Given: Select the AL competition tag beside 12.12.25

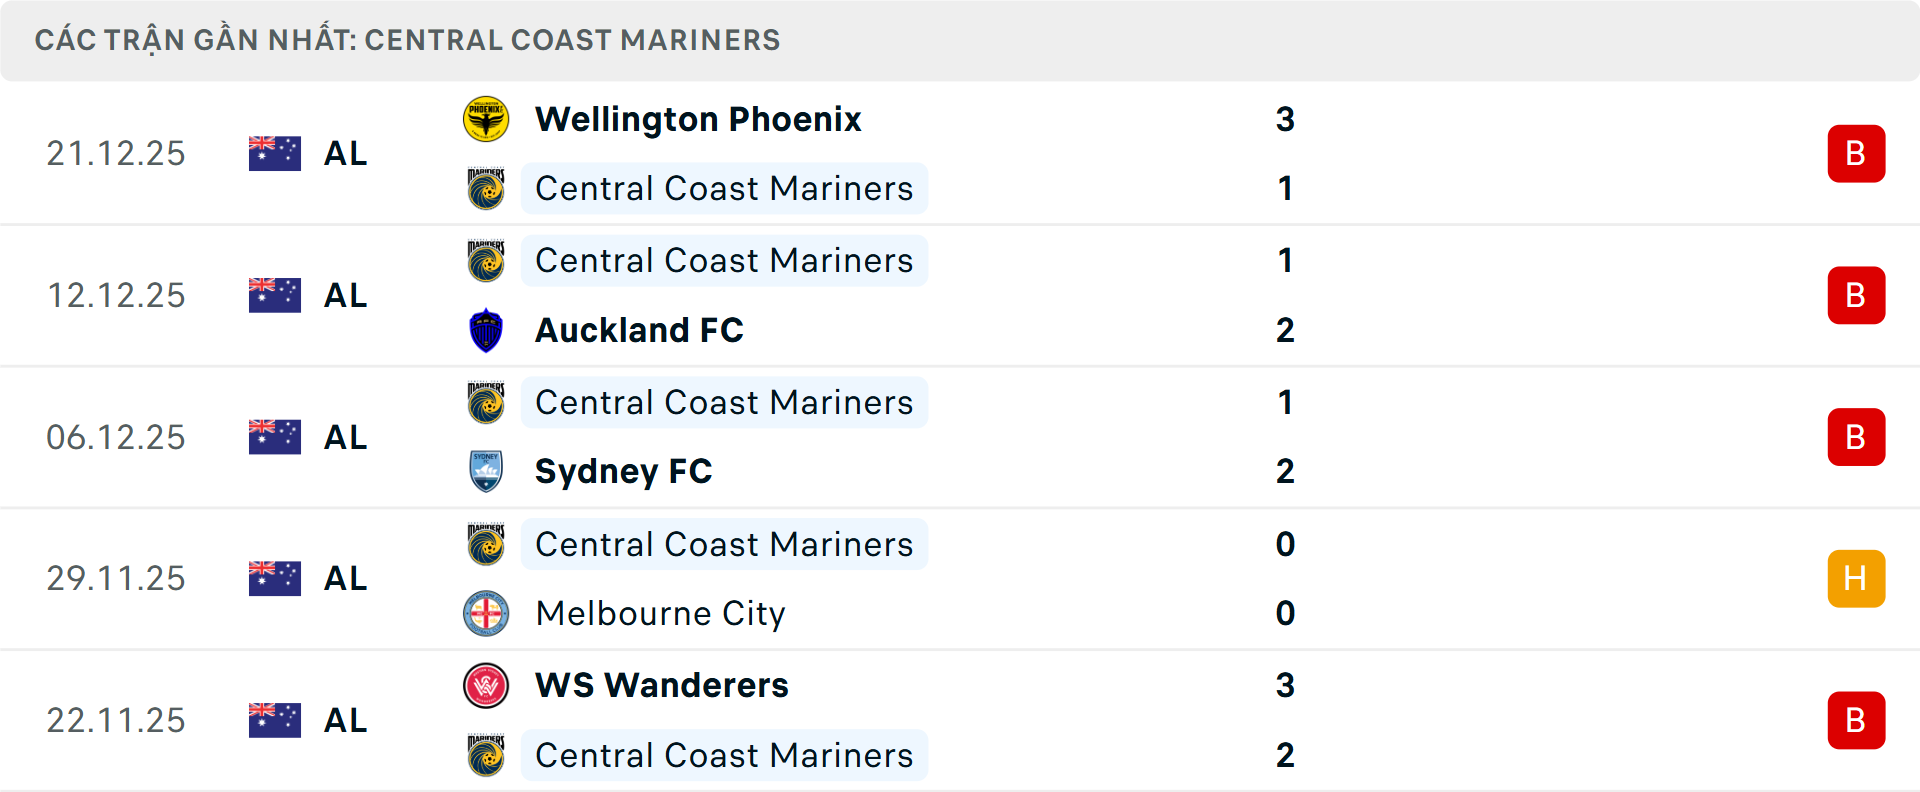Looking at the screenshot, I should pyautogui.click(x=346, y=295).
